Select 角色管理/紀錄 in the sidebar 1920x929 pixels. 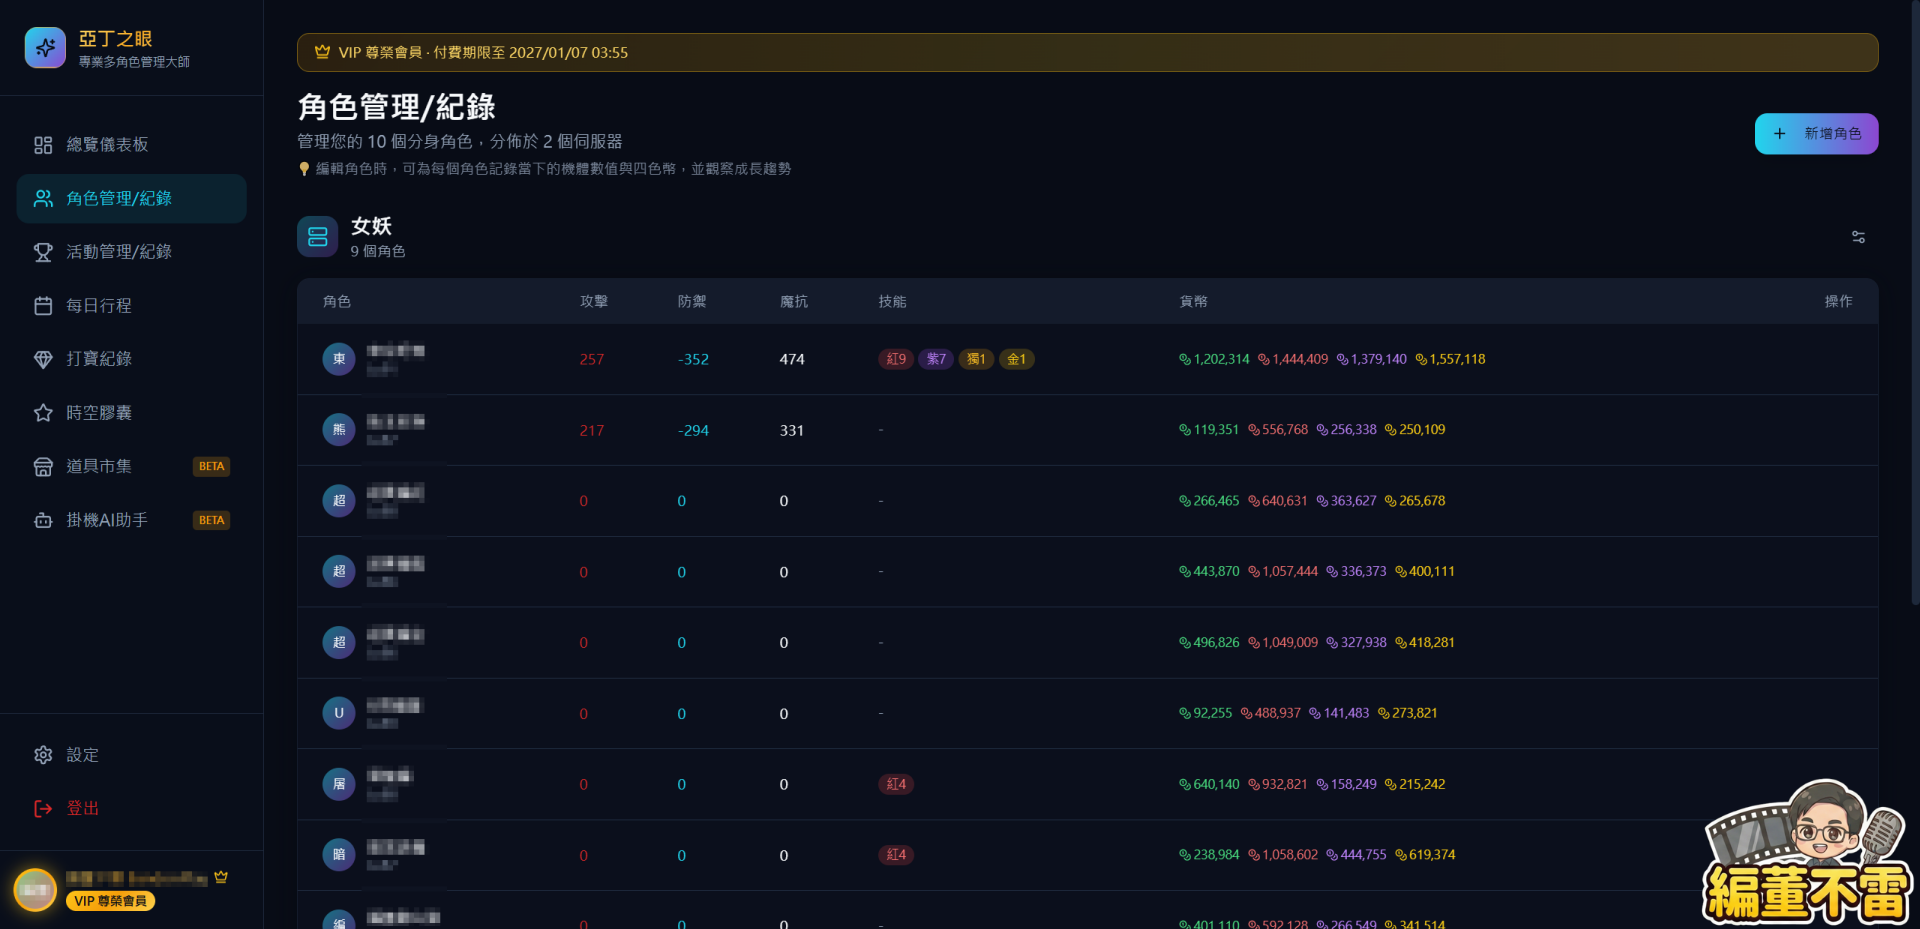pos(131,198)
